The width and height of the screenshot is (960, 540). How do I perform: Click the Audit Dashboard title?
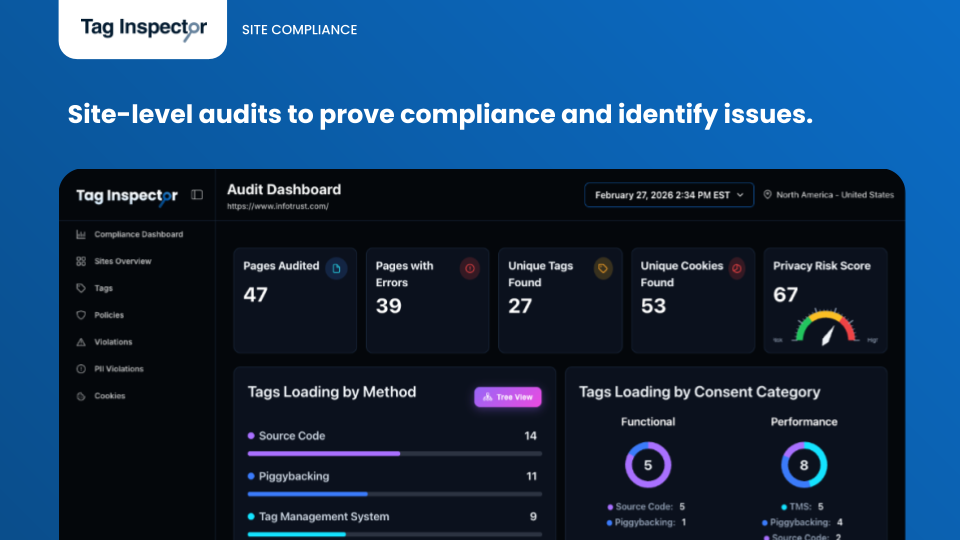284,190
